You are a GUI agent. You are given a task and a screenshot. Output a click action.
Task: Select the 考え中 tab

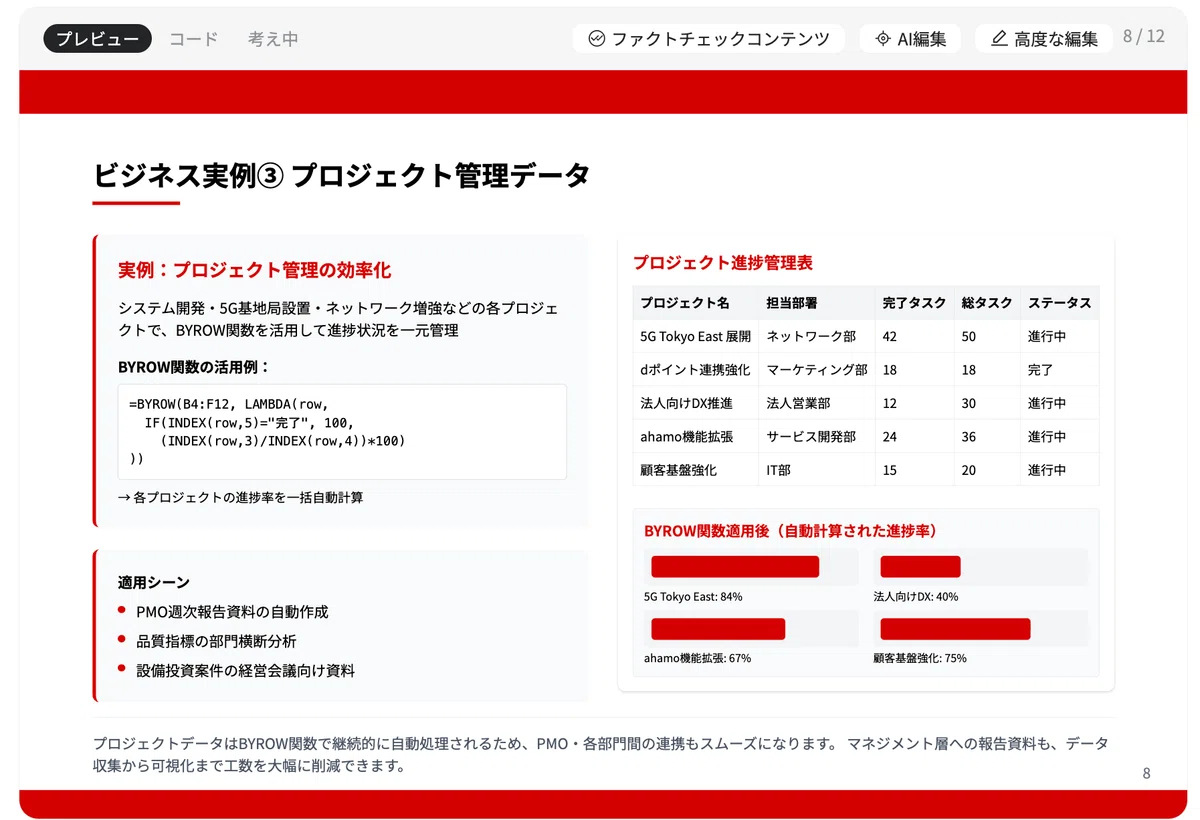273,39
